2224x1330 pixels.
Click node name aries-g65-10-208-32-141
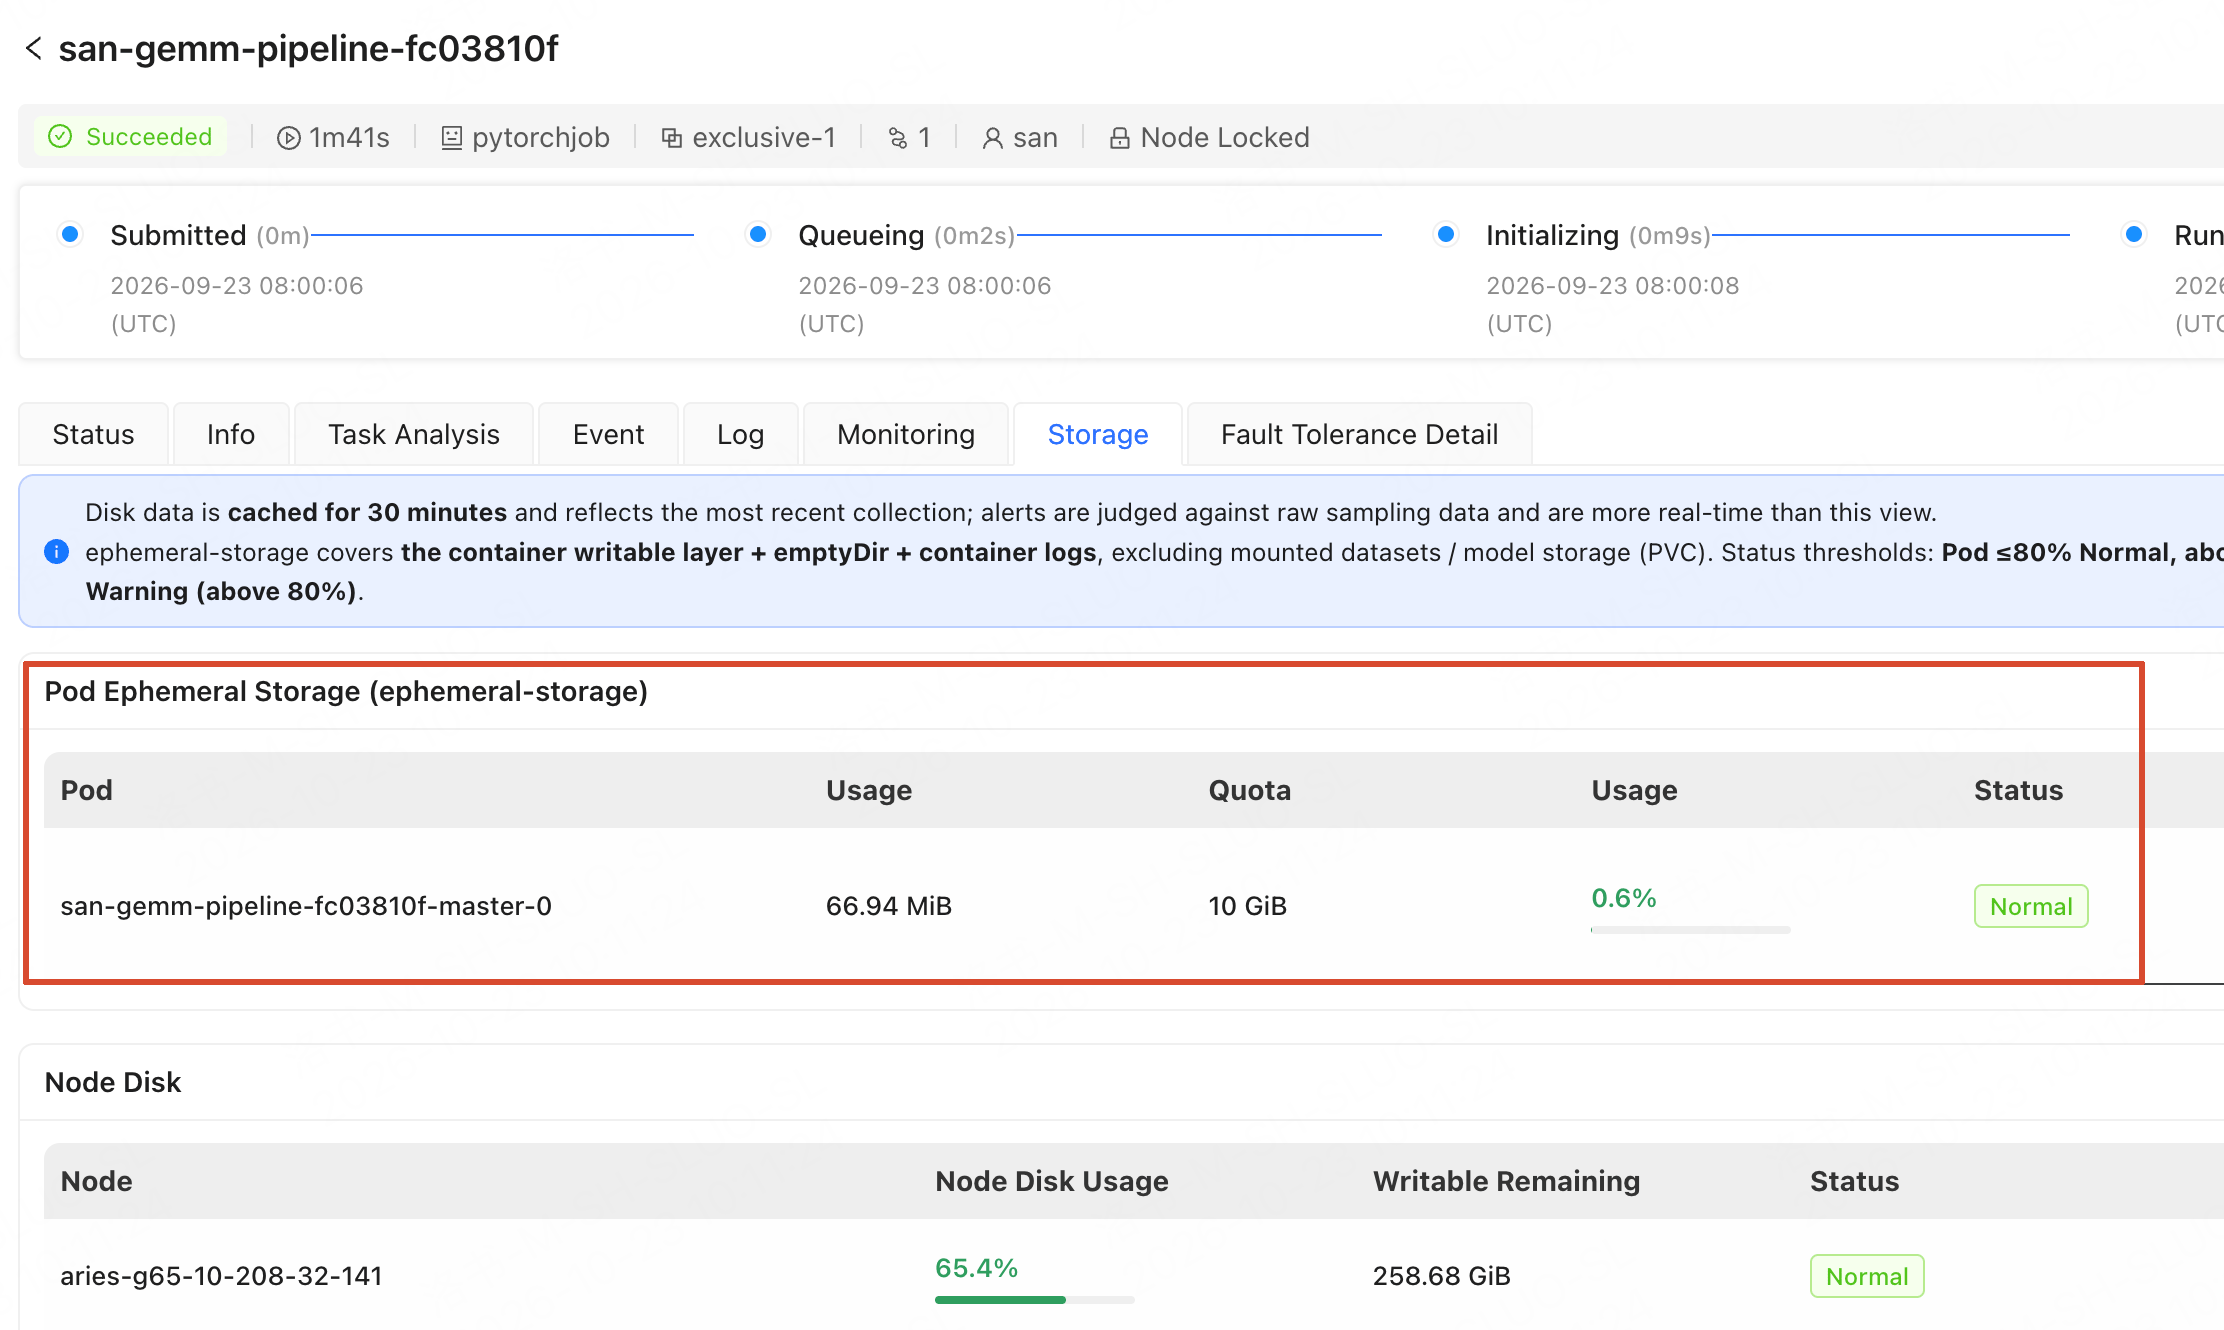click(221, 1276)
